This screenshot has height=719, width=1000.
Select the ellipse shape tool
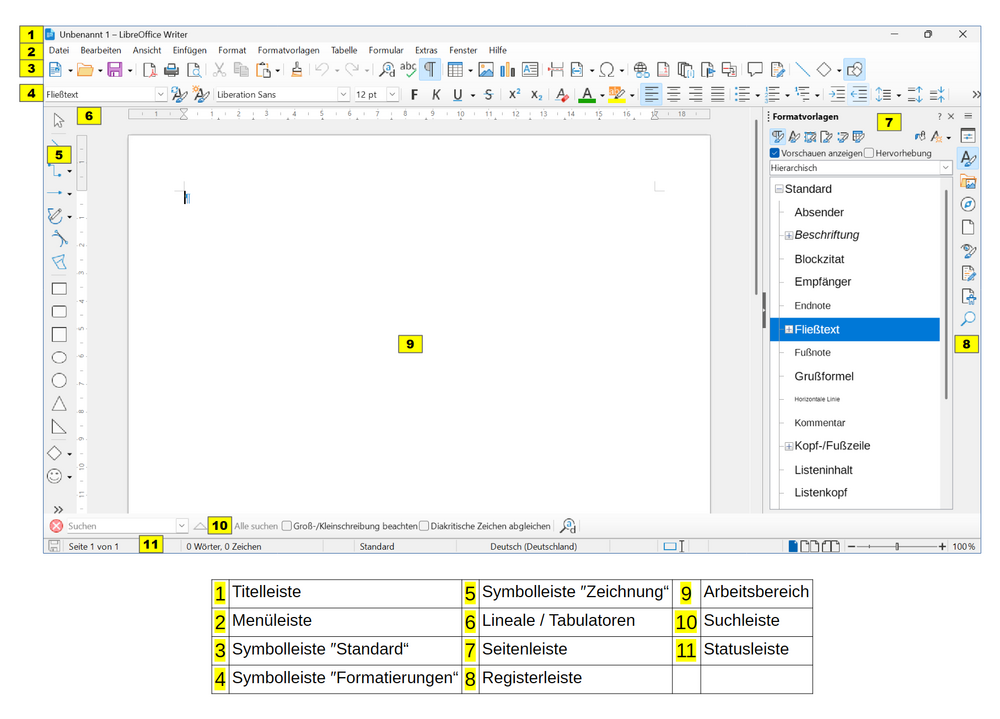(x=59, y=357)
